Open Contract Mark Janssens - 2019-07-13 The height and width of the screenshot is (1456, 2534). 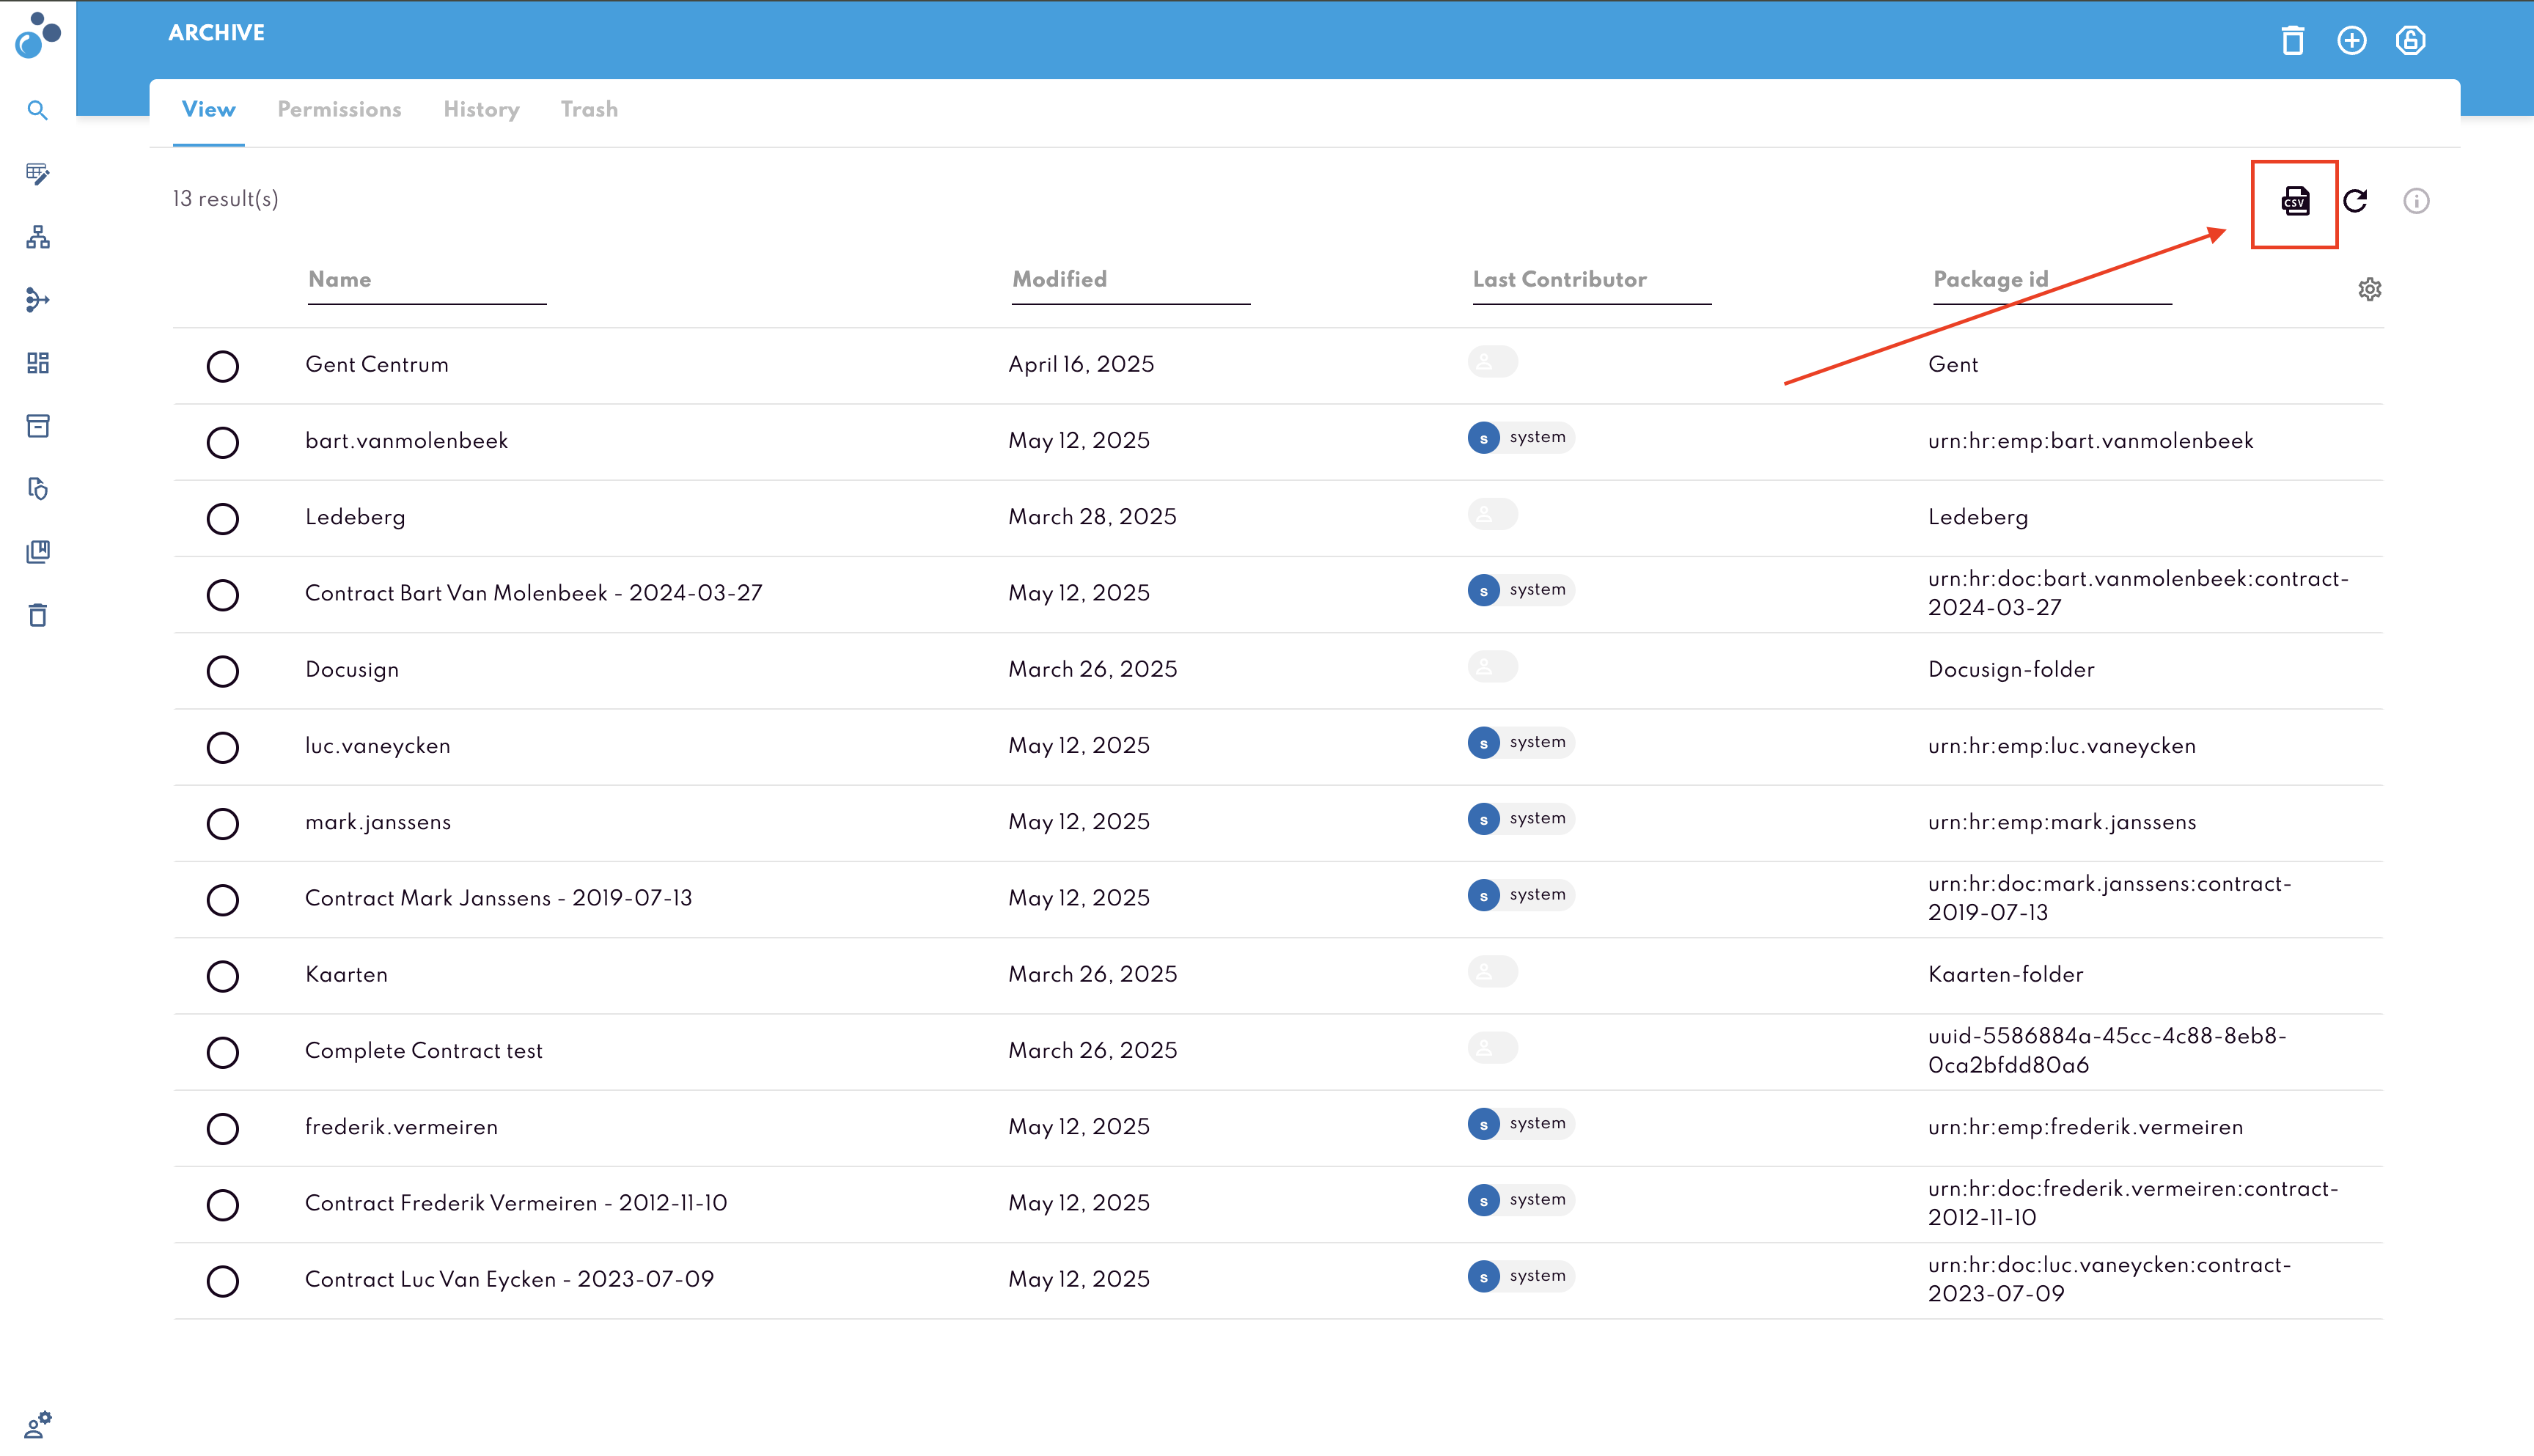tap(498, 898)
